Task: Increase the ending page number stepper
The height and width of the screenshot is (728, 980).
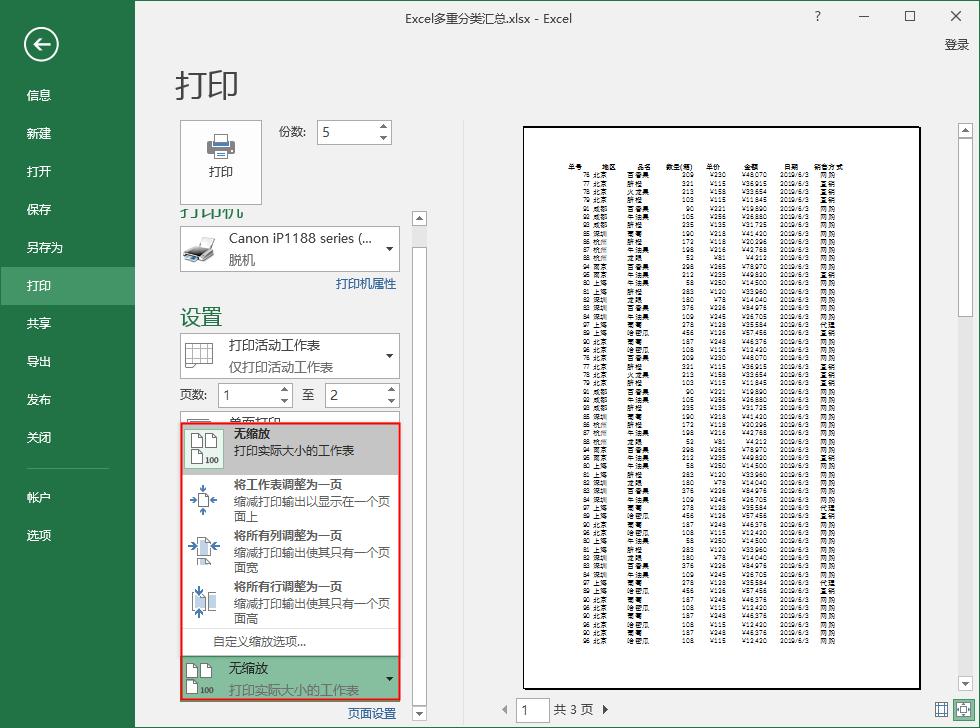Action: tap(392, 388)
